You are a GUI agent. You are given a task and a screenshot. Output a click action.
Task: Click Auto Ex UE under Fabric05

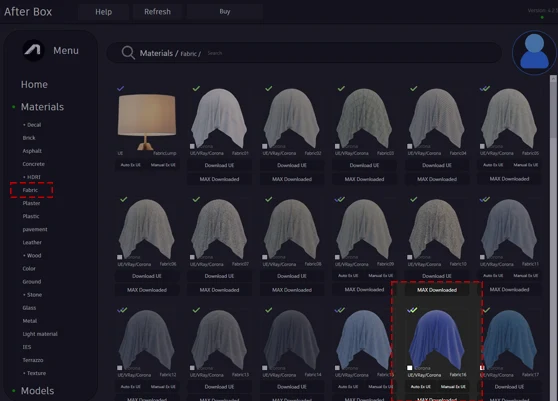(x=493, y=165)
